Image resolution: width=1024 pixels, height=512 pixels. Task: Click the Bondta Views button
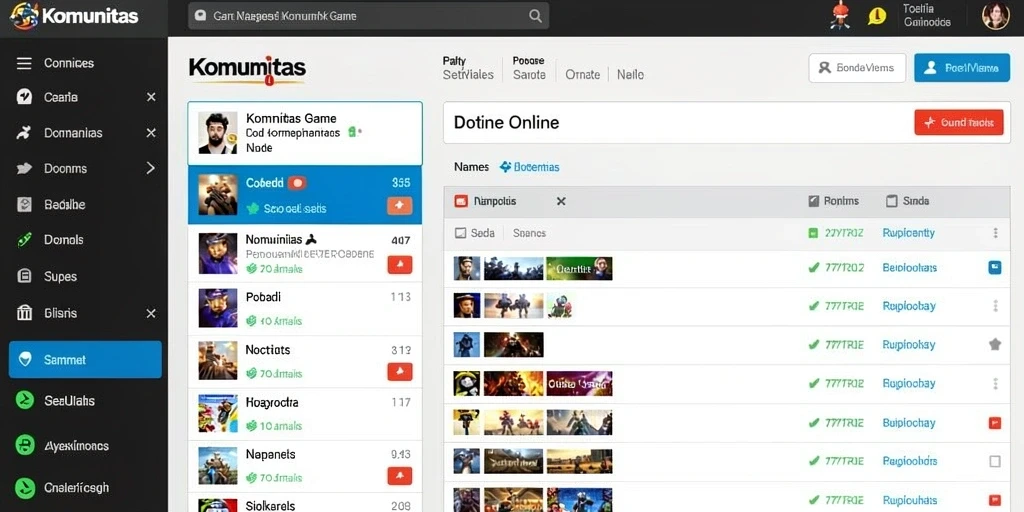point(857,67)
